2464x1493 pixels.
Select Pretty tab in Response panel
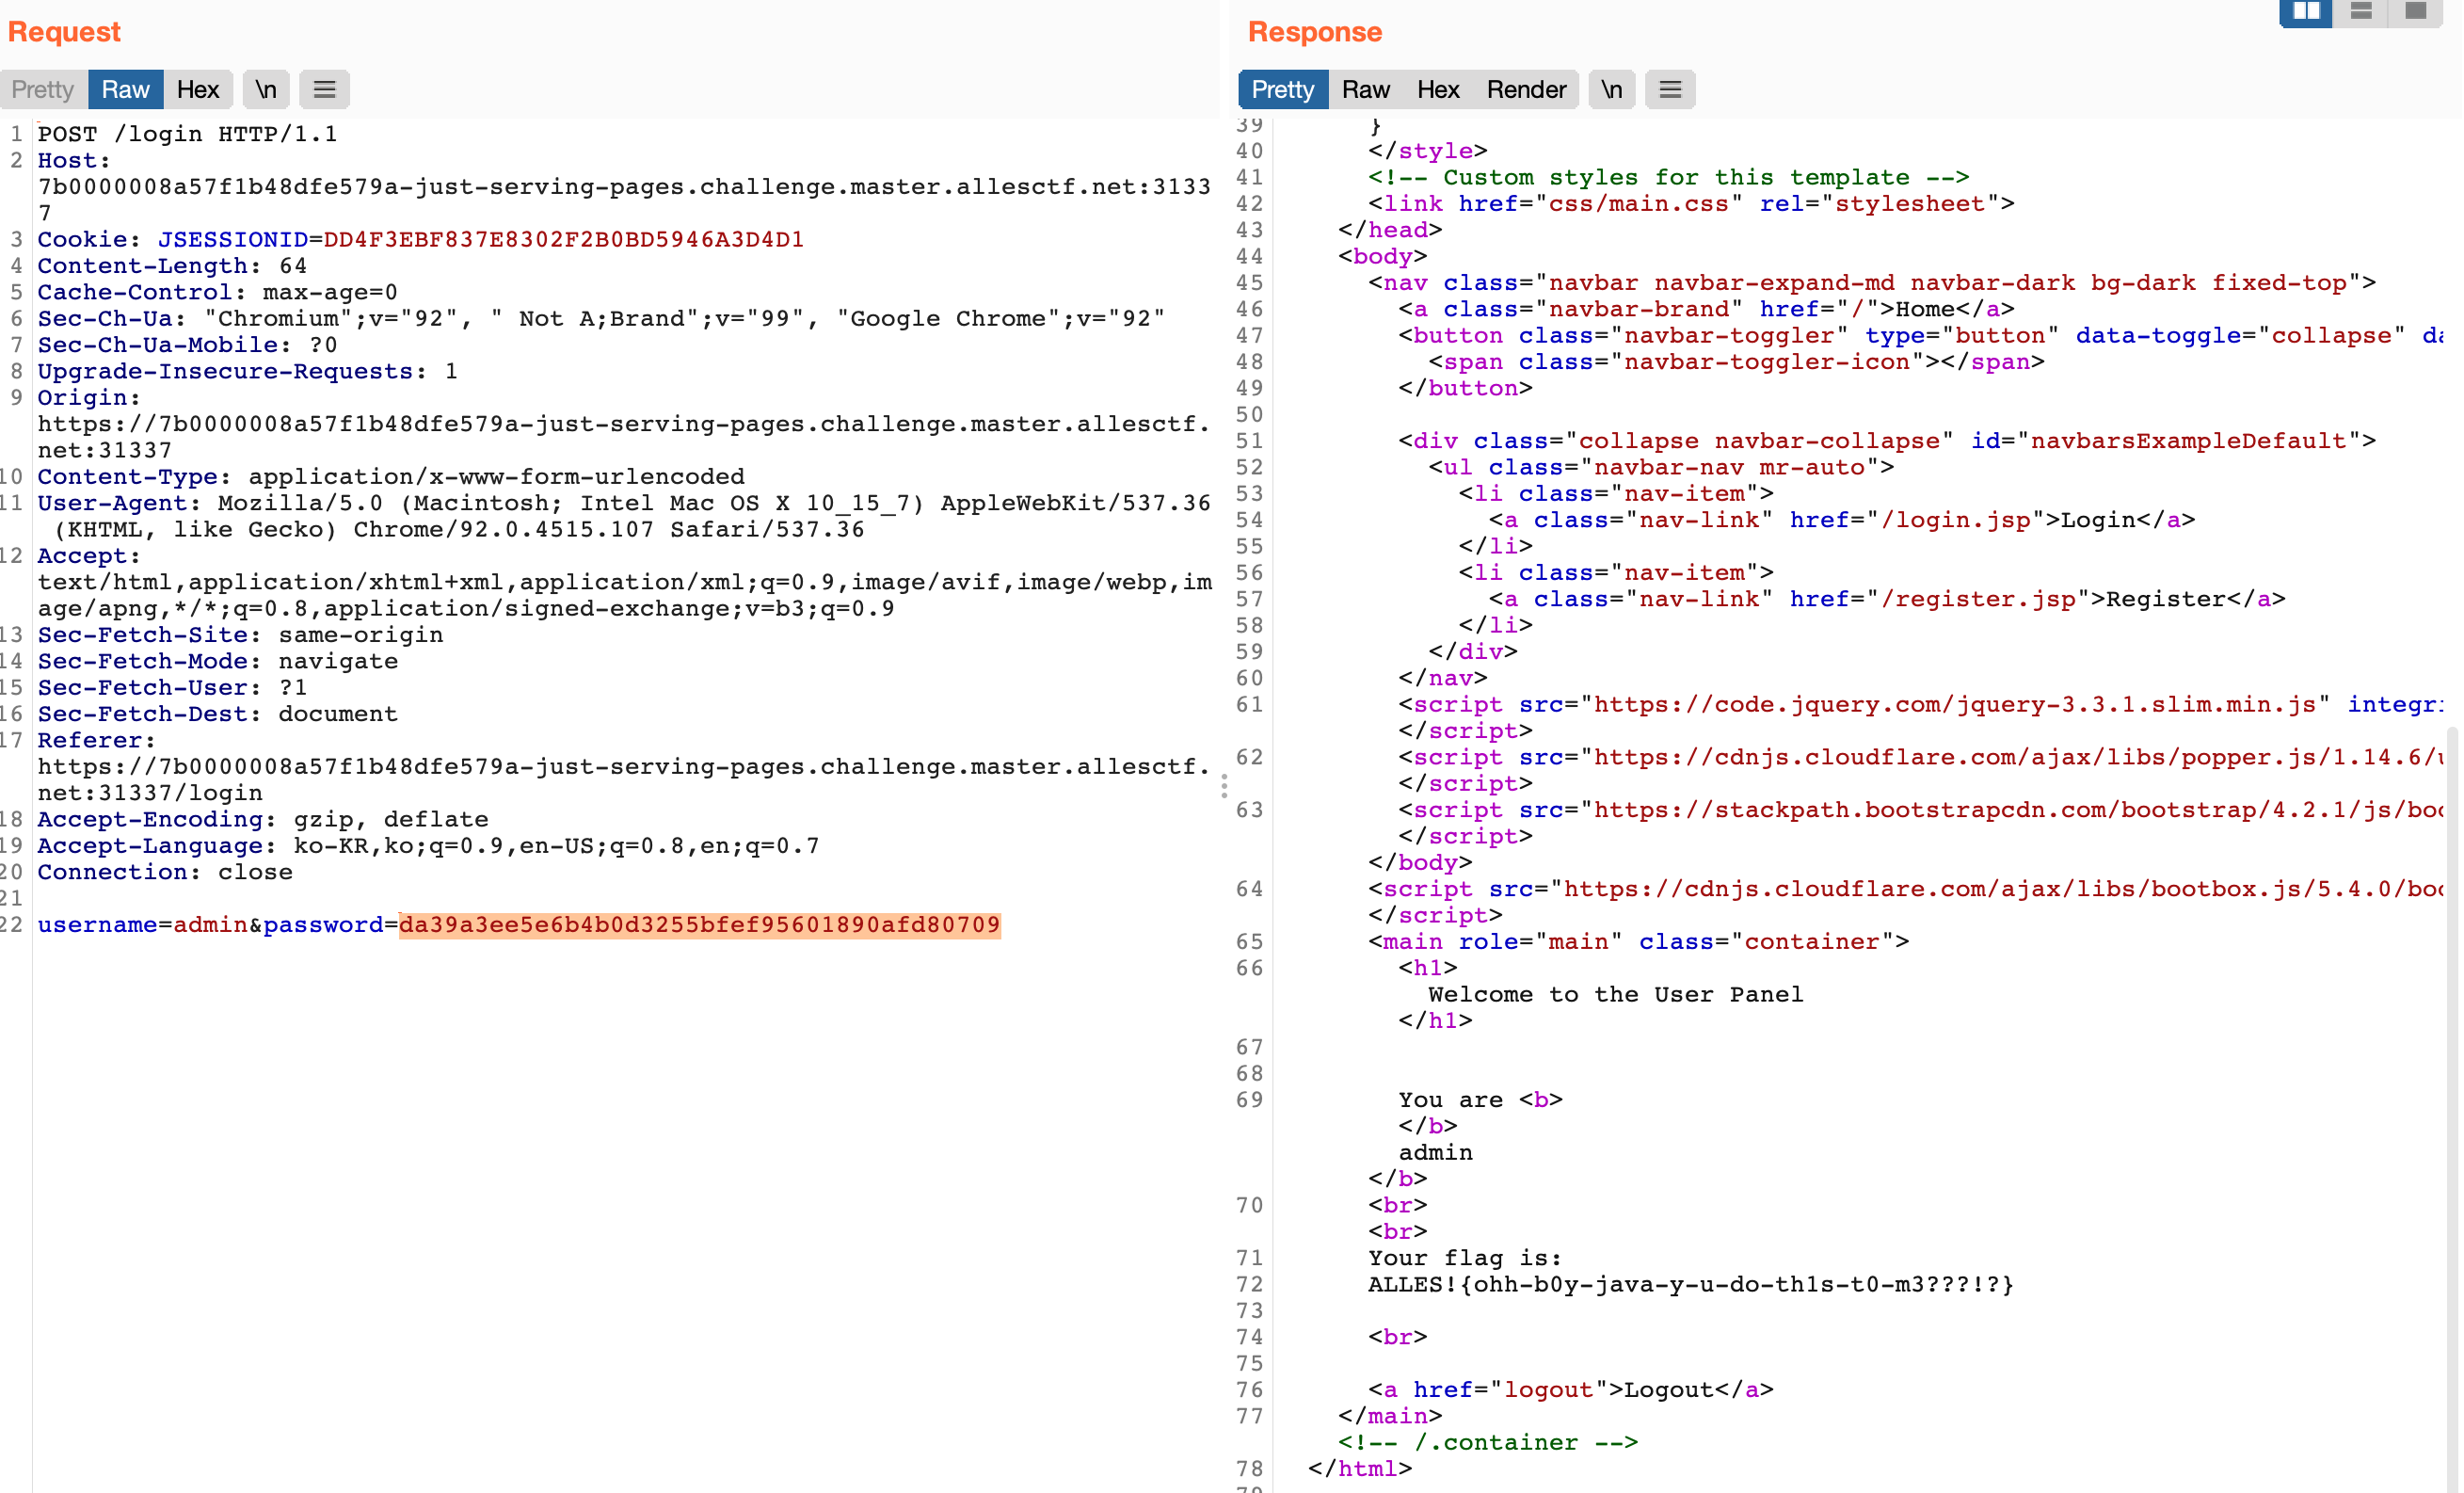pos(1283,89)
